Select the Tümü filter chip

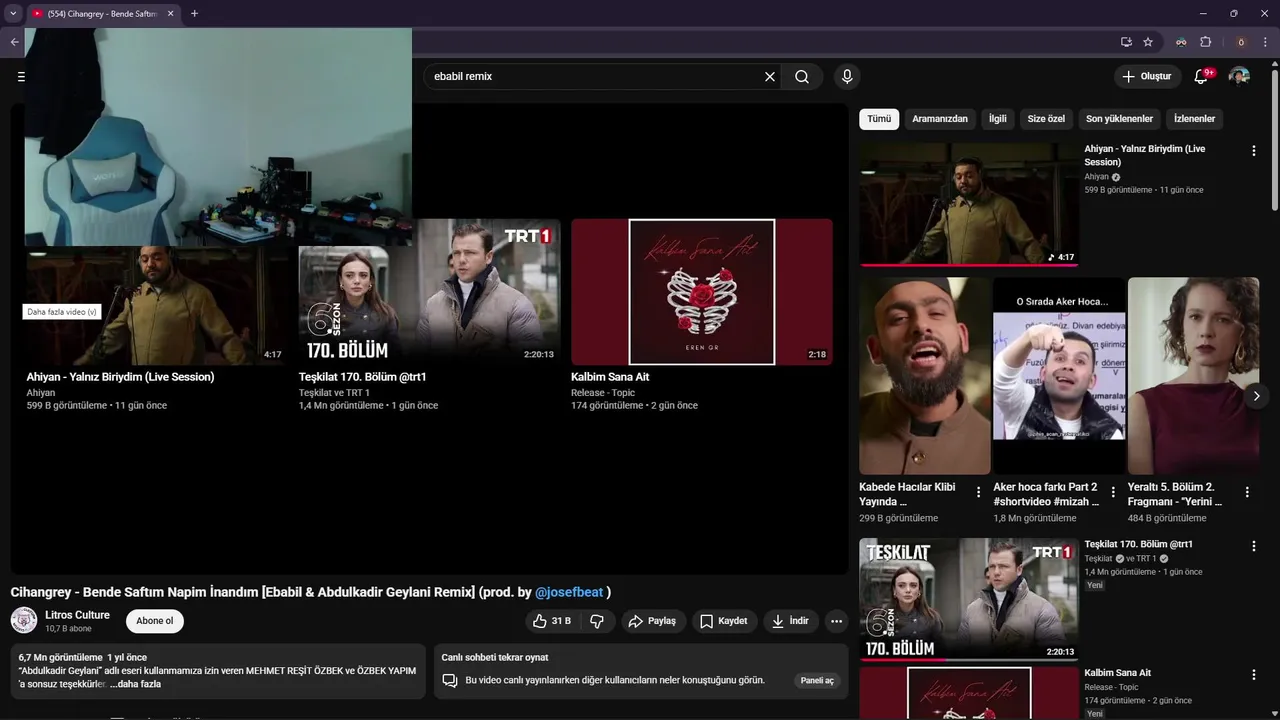[x=879, y=119]
